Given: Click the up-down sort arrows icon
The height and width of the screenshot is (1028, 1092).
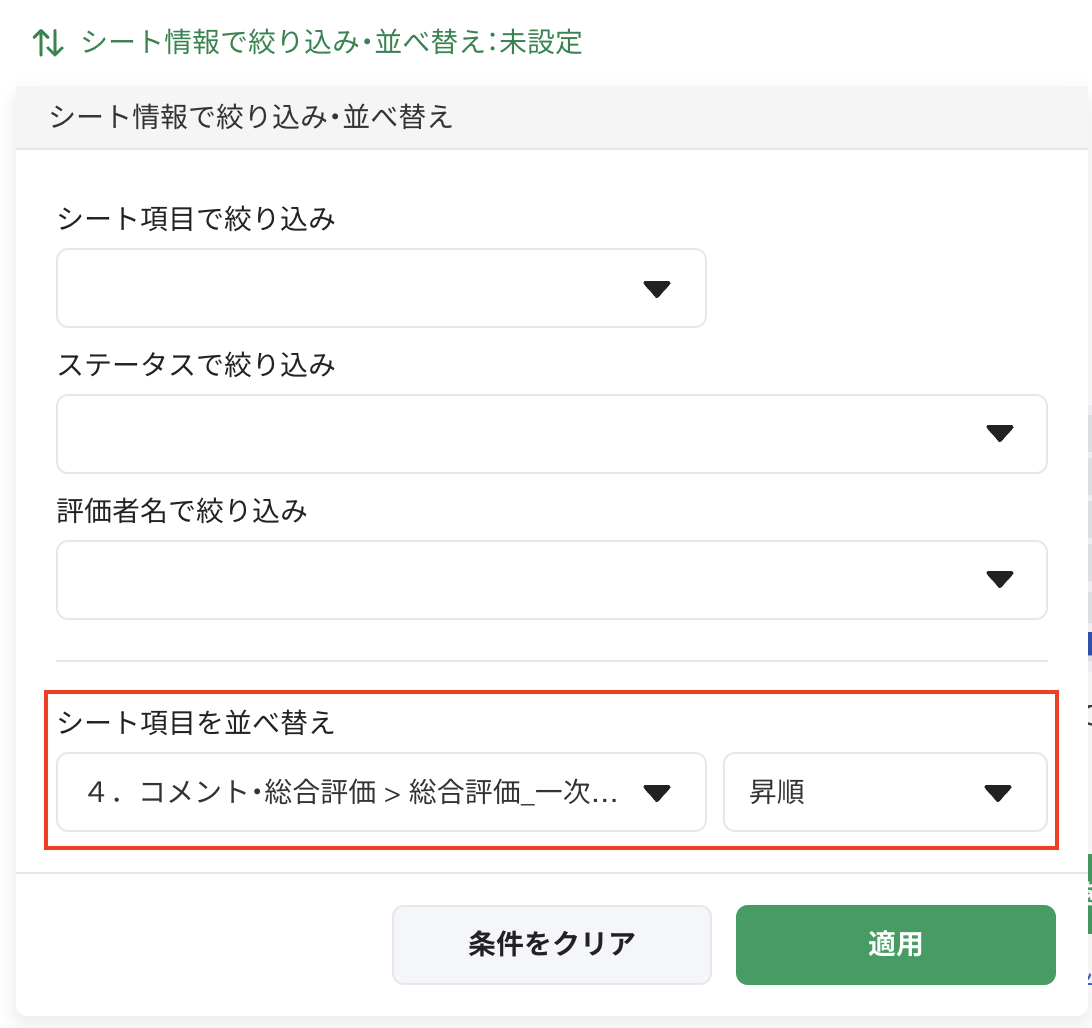Looking at the screenshot, I should [48, 43].
